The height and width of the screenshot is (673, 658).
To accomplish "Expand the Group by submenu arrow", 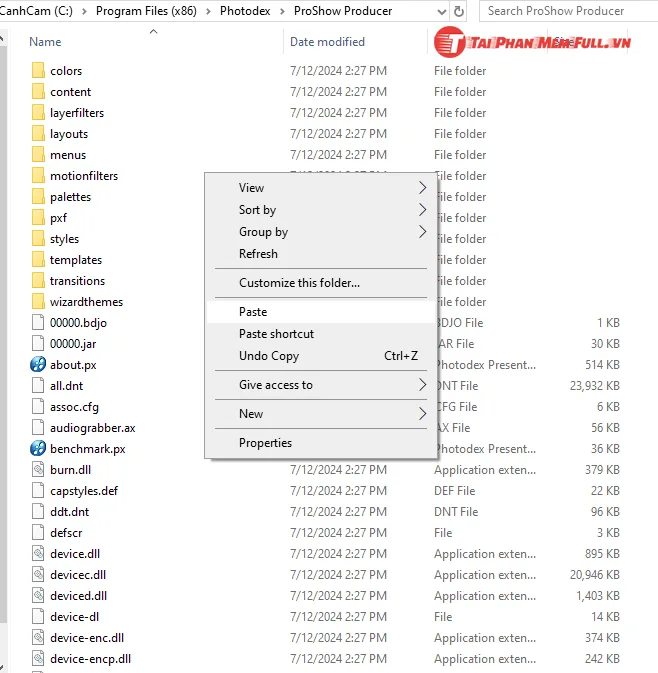I will pos(422,232).
